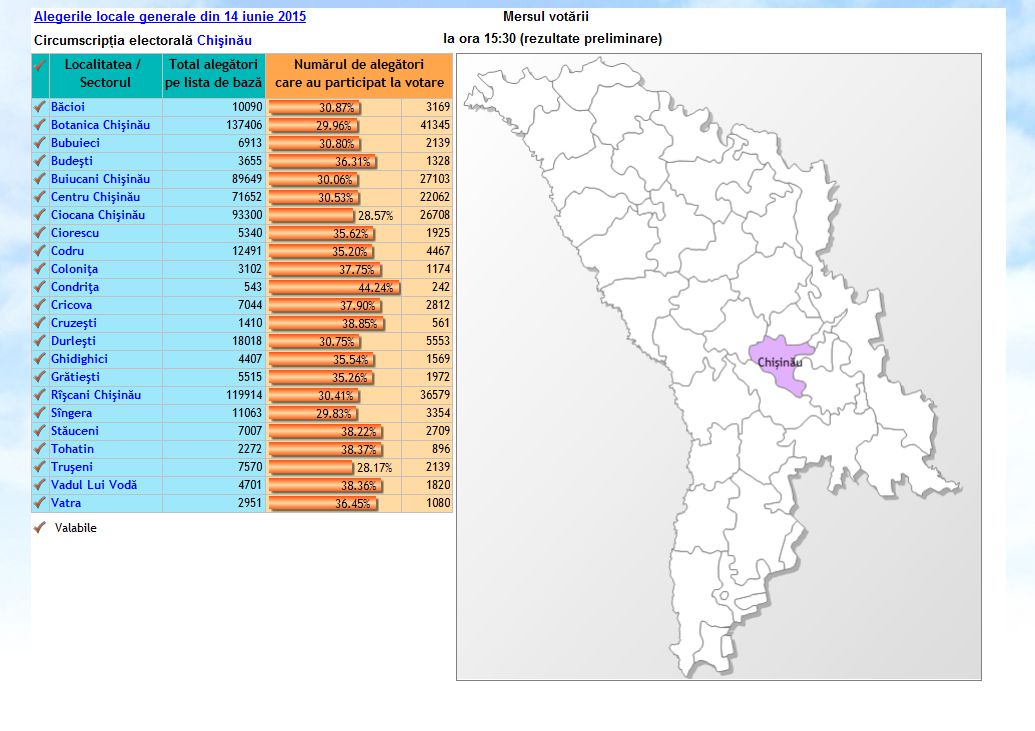Click the checkmark icon in the table header
This screenshot has height=731, width=1035.
40,65
